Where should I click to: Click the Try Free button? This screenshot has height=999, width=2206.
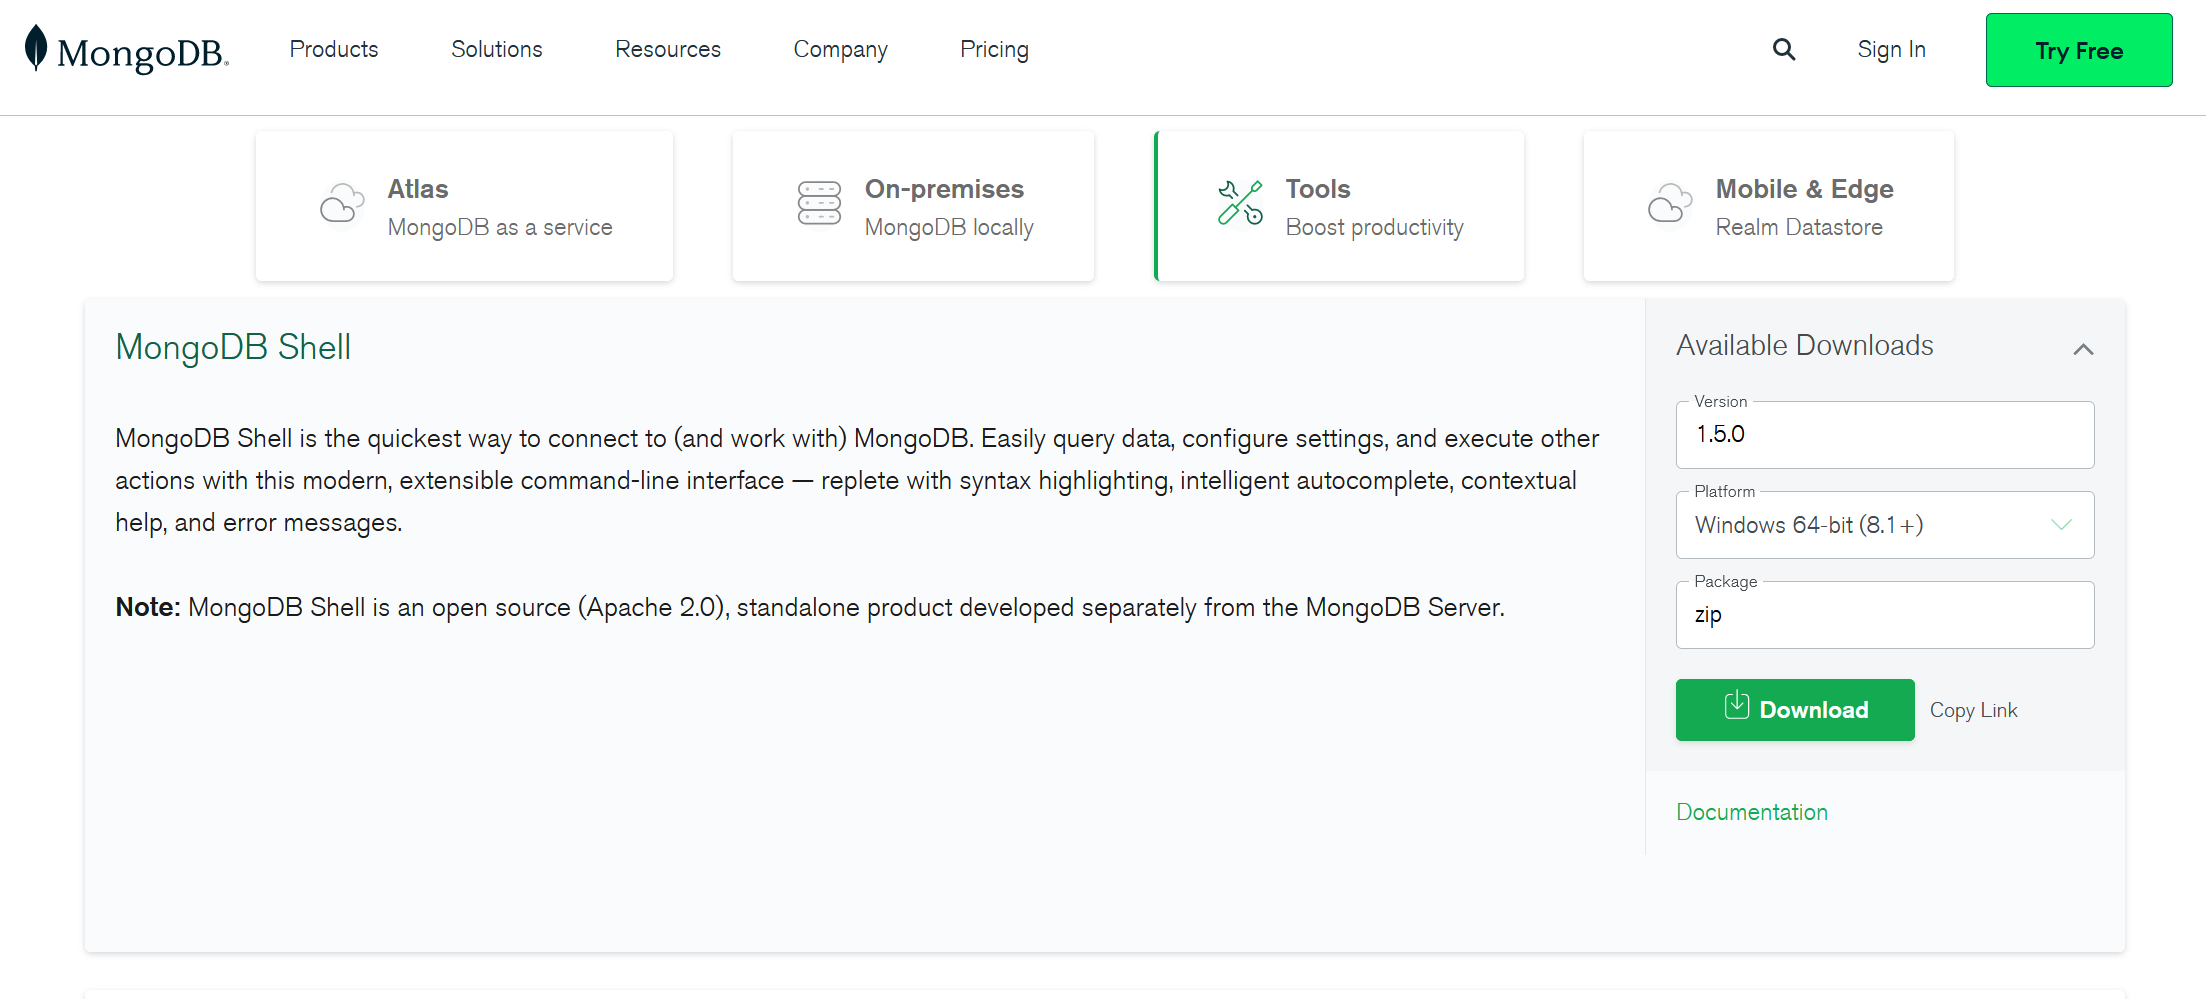point(2078,49)
